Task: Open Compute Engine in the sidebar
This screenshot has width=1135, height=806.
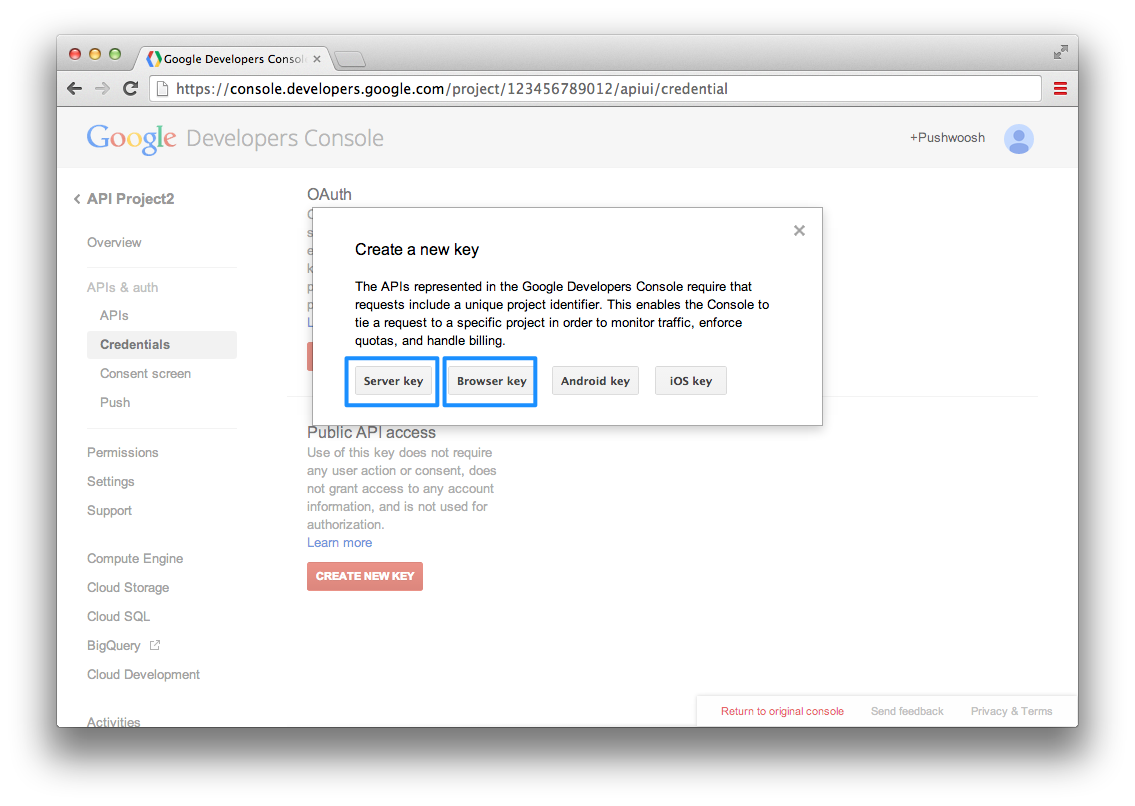Action: pyautogui.click(x=135, y=558)
